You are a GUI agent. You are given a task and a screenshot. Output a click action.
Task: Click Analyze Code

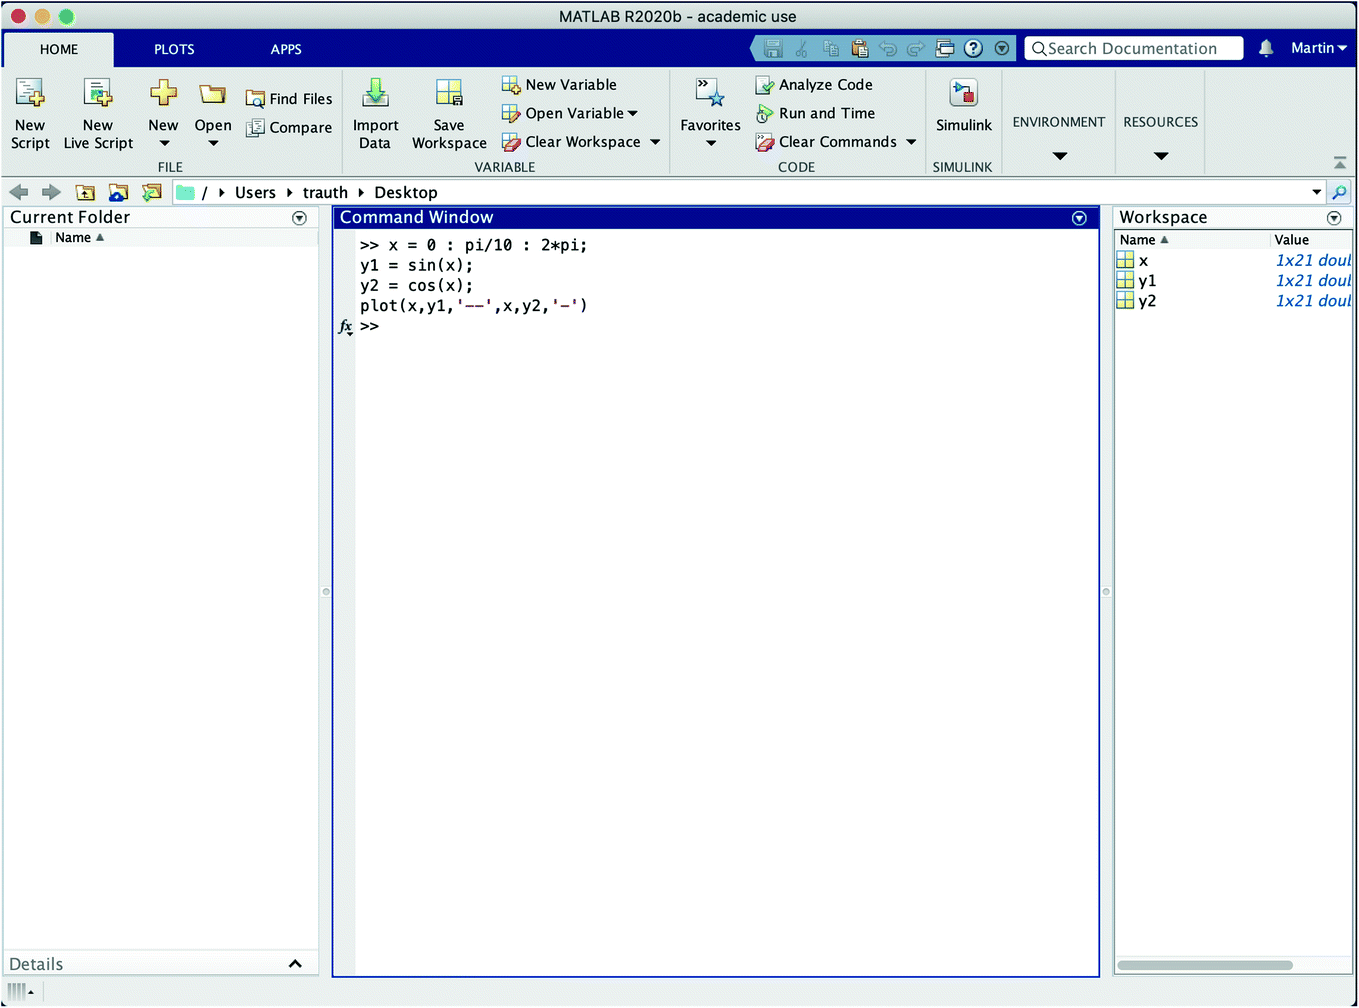click(814, 85)
